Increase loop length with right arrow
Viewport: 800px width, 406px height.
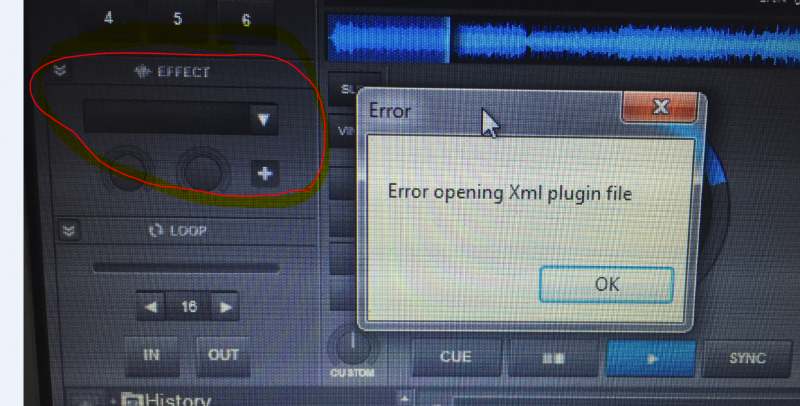click(x=225, y=307)
